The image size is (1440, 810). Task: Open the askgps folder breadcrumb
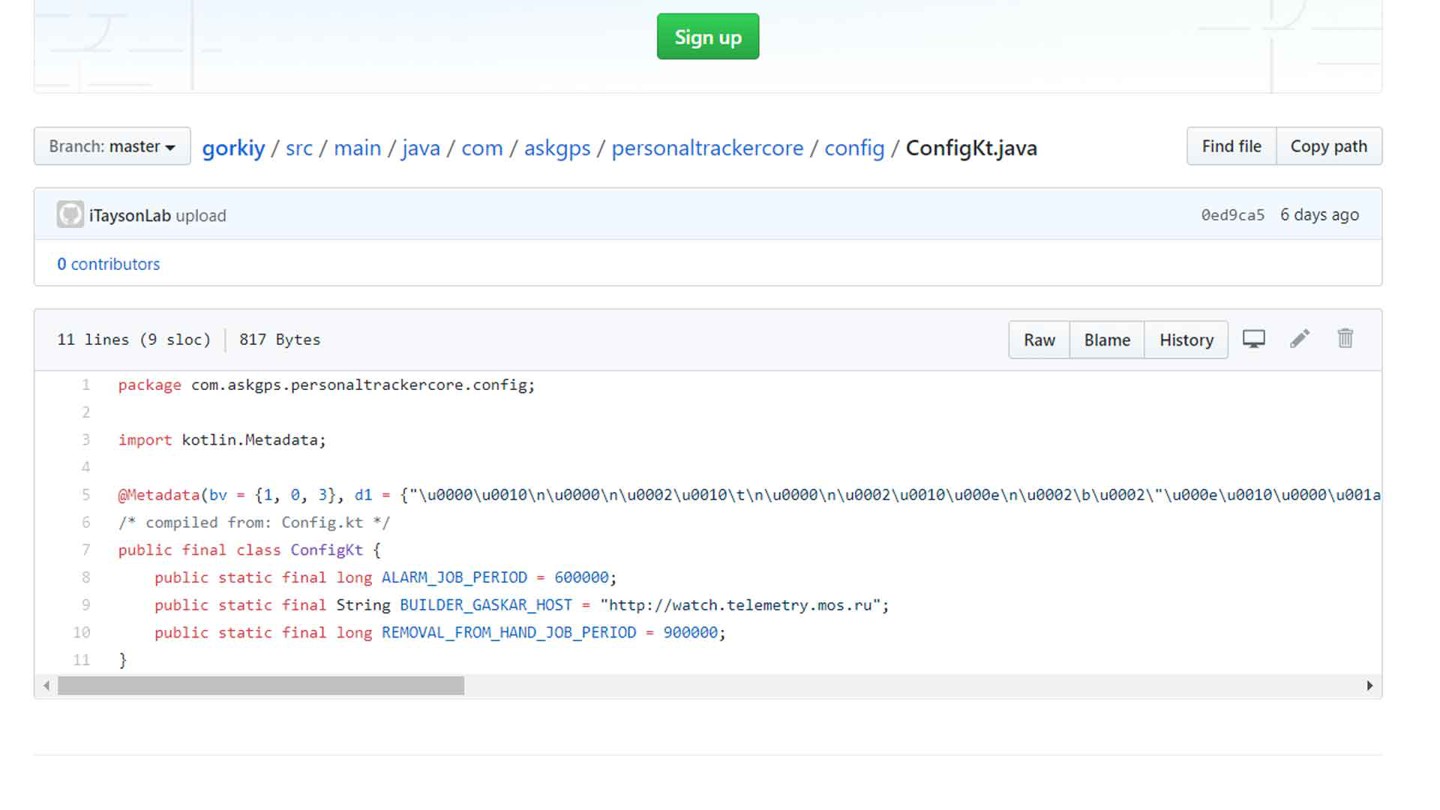pyautogui.click(x=557, y=148)
